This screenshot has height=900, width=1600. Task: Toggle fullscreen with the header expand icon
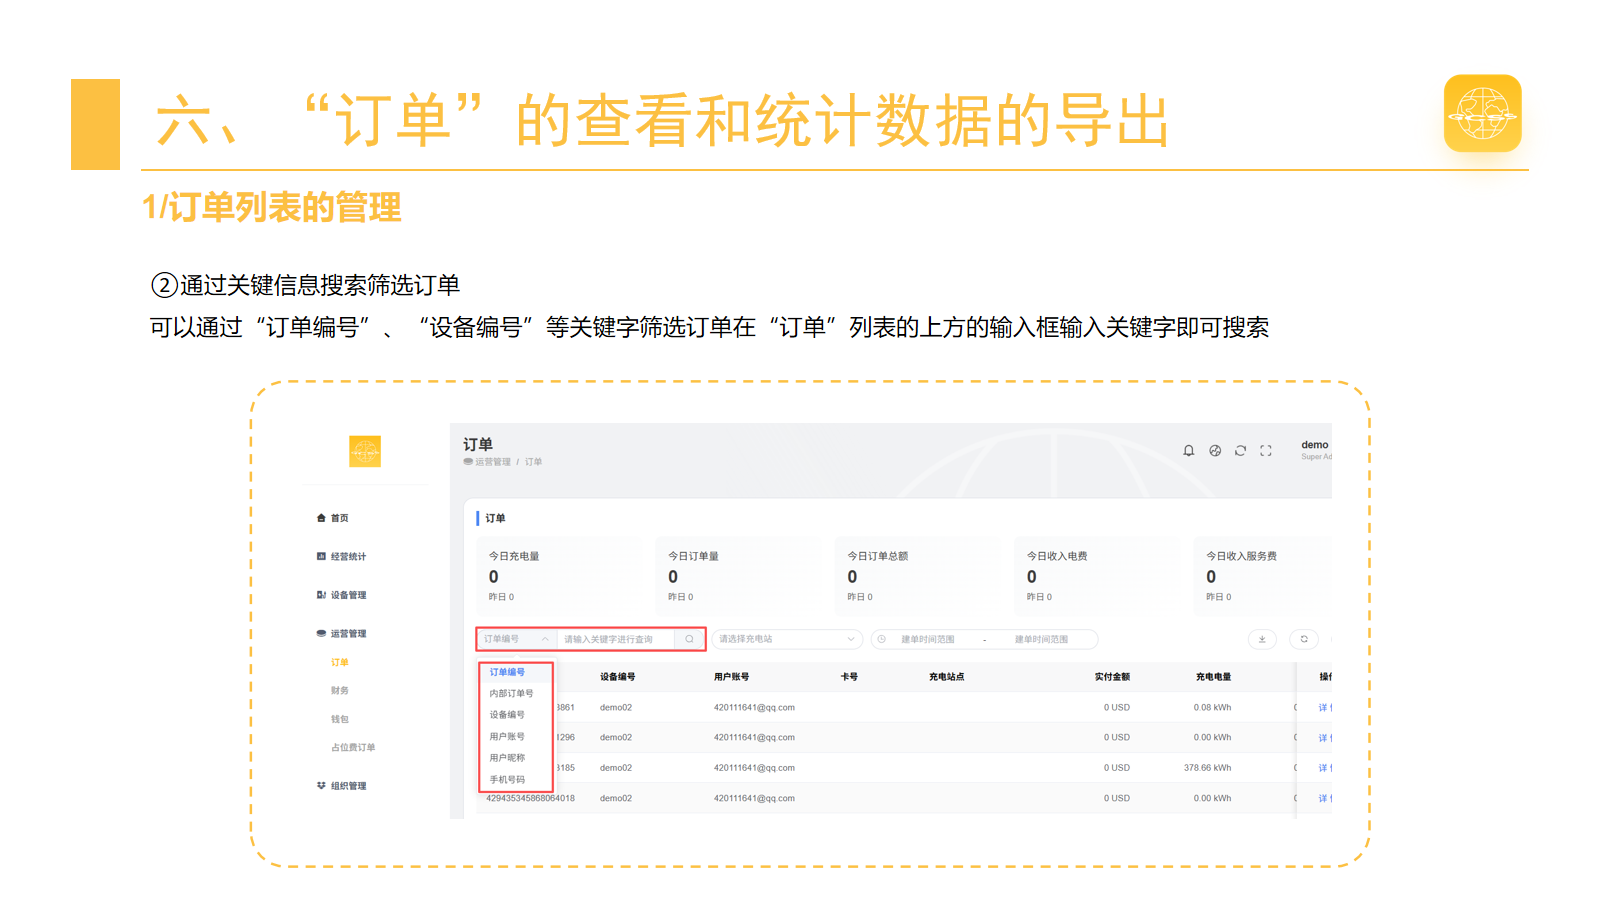click(x=1266, y=451)
